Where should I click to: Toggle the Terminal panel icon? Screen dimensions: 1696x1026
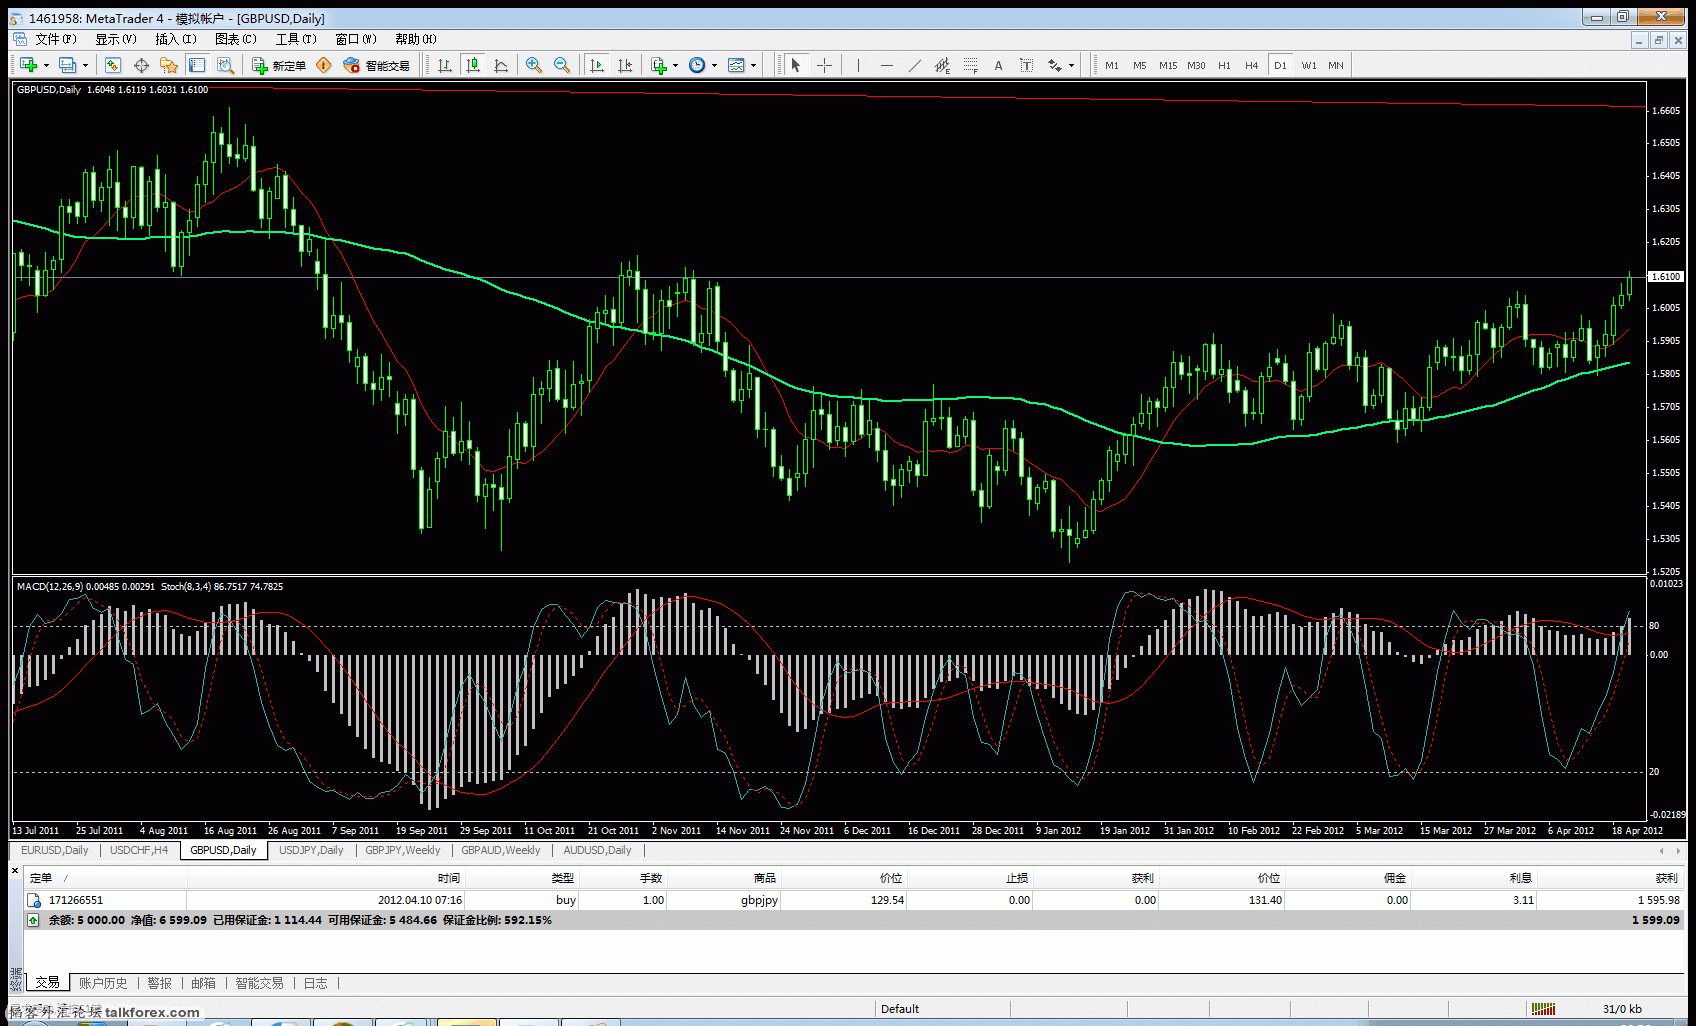[197, 65]
